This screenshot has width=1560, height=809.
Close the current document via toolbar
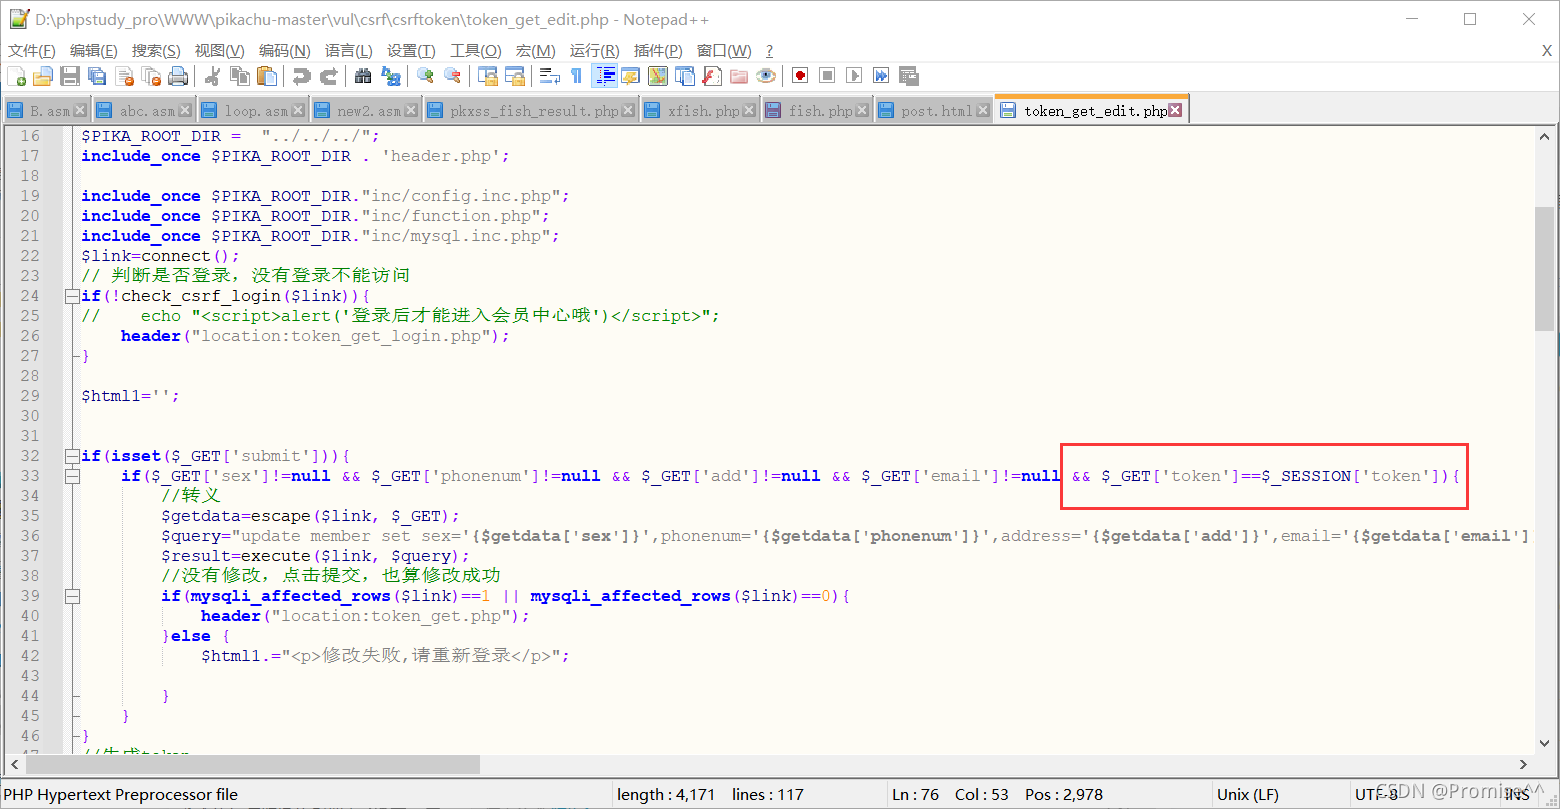click(x=124, y=76)
